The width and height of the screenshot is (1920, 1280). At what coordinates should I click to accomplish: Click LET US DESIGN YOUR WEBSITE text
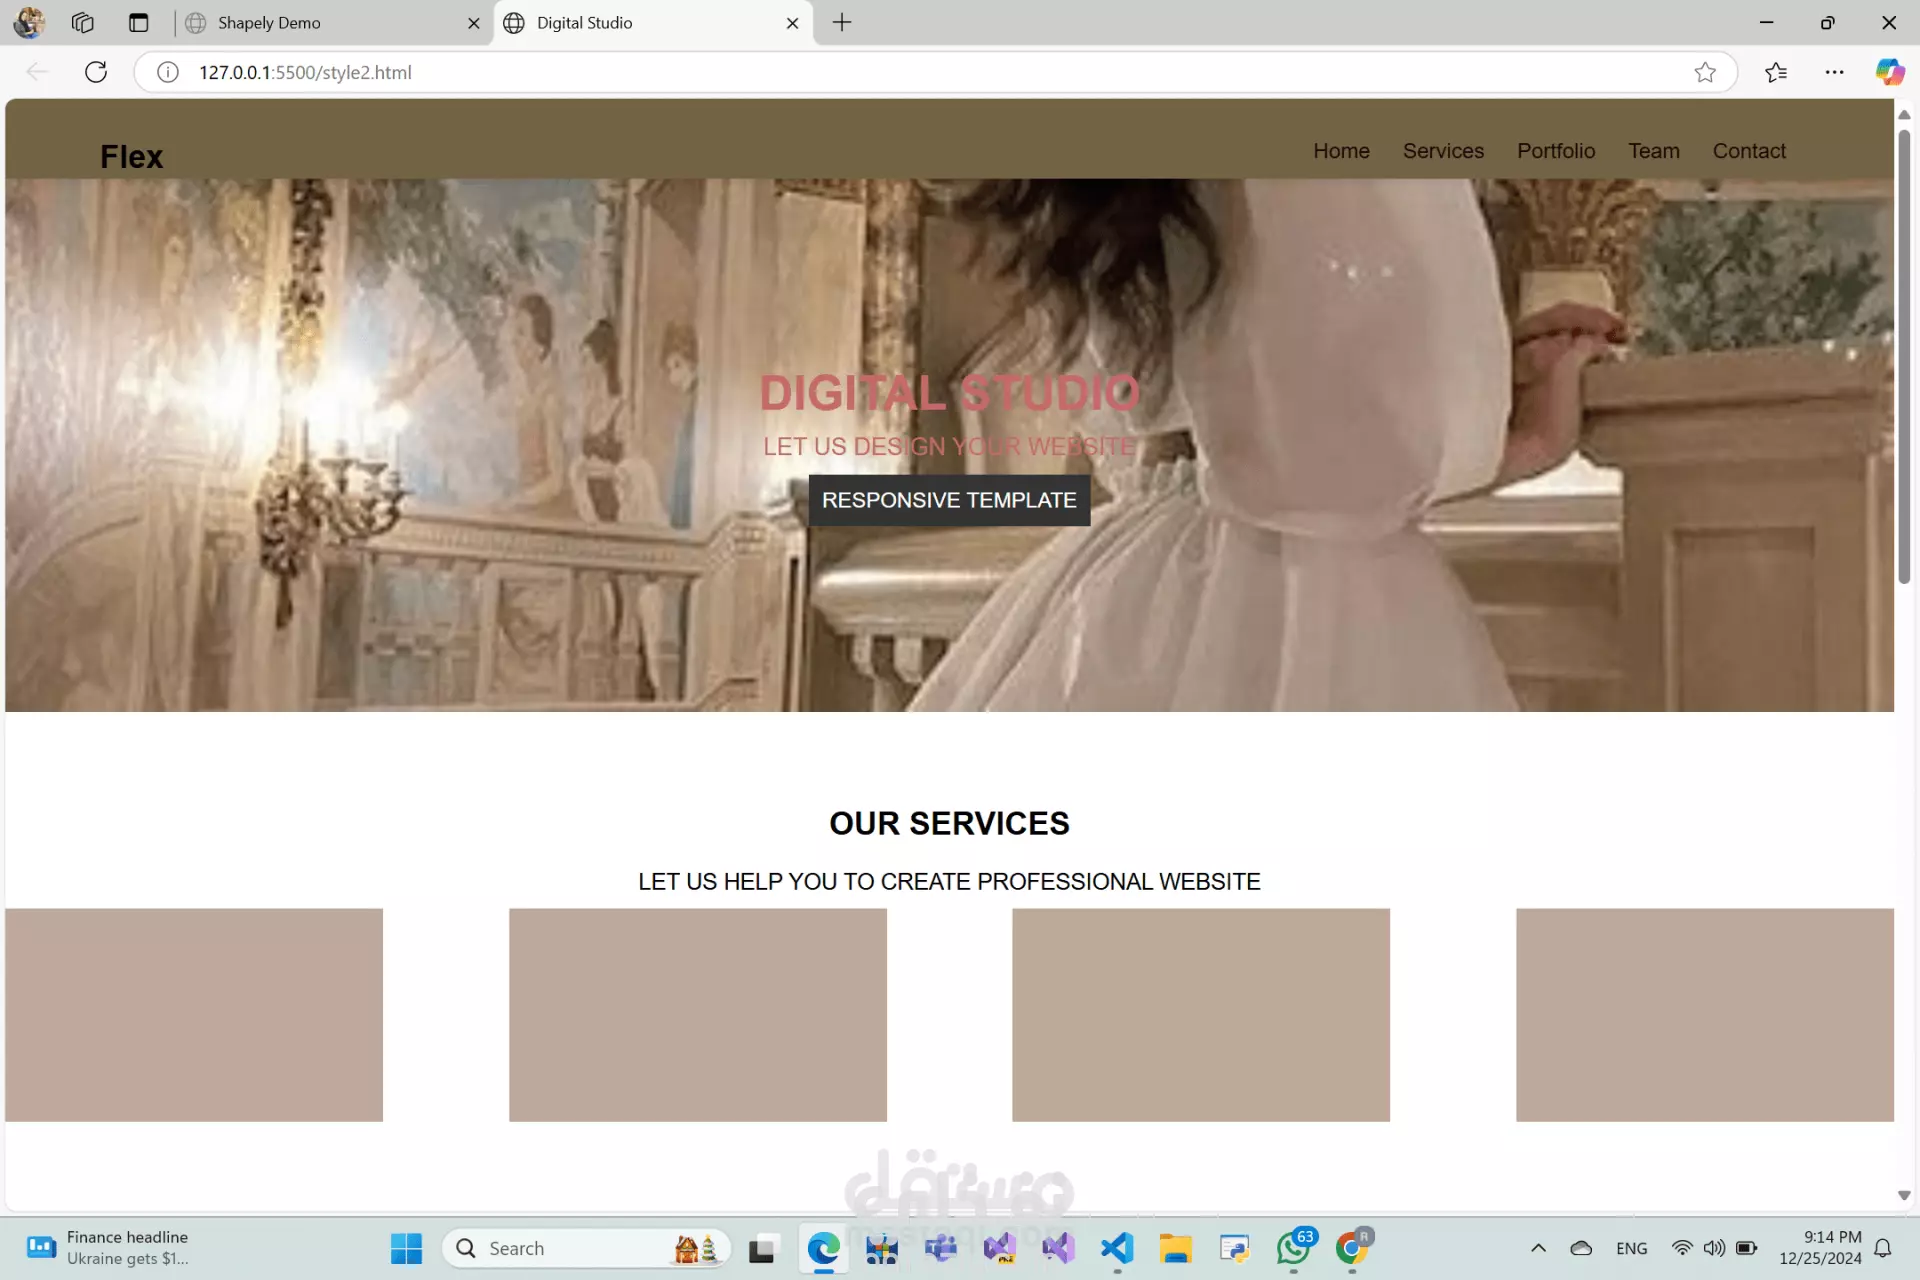coord(949,447)
